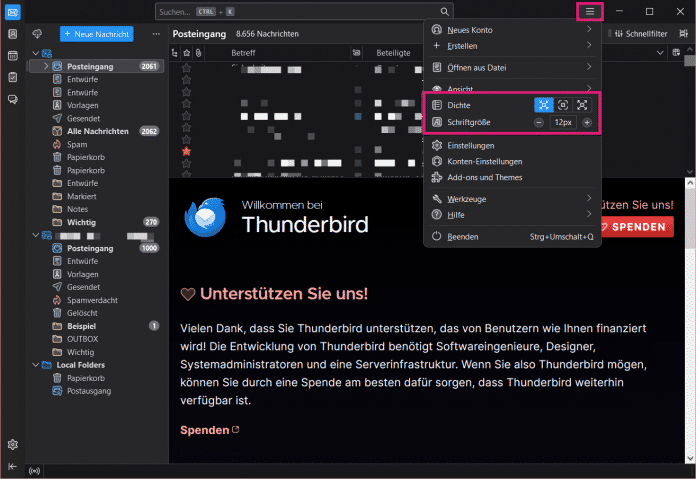Collapse the Local Folders tree

tap(34, 365)
